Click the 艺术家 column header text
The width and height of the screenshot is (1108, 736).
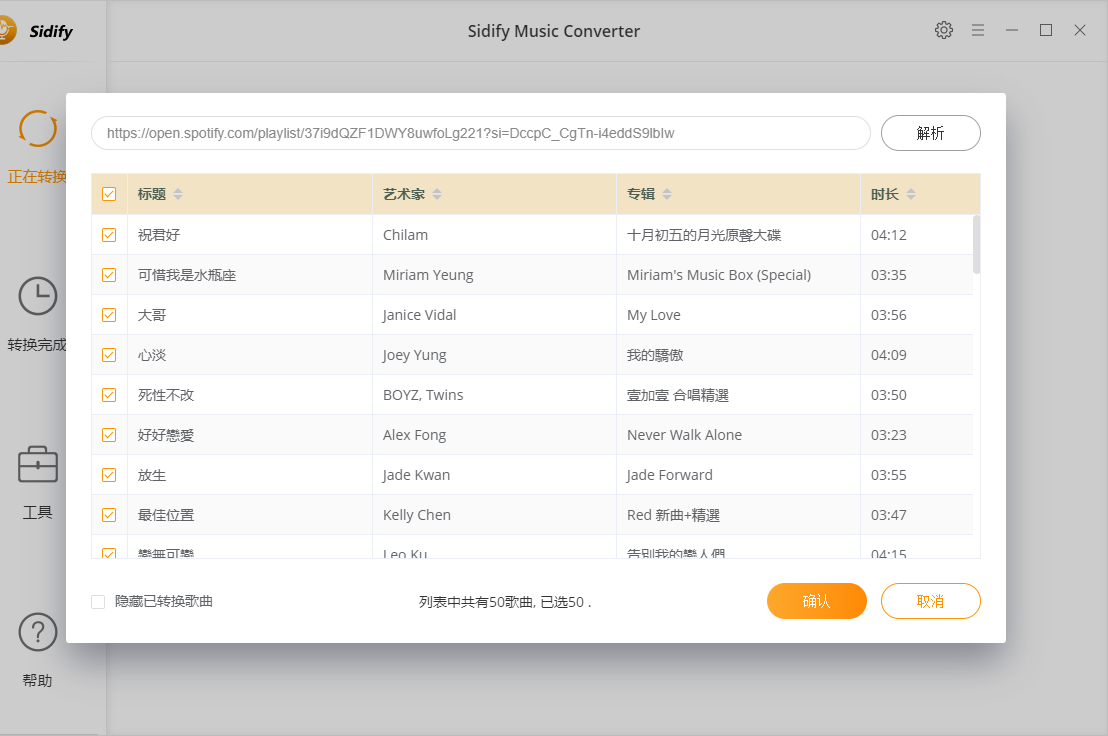tap(404, 194)
